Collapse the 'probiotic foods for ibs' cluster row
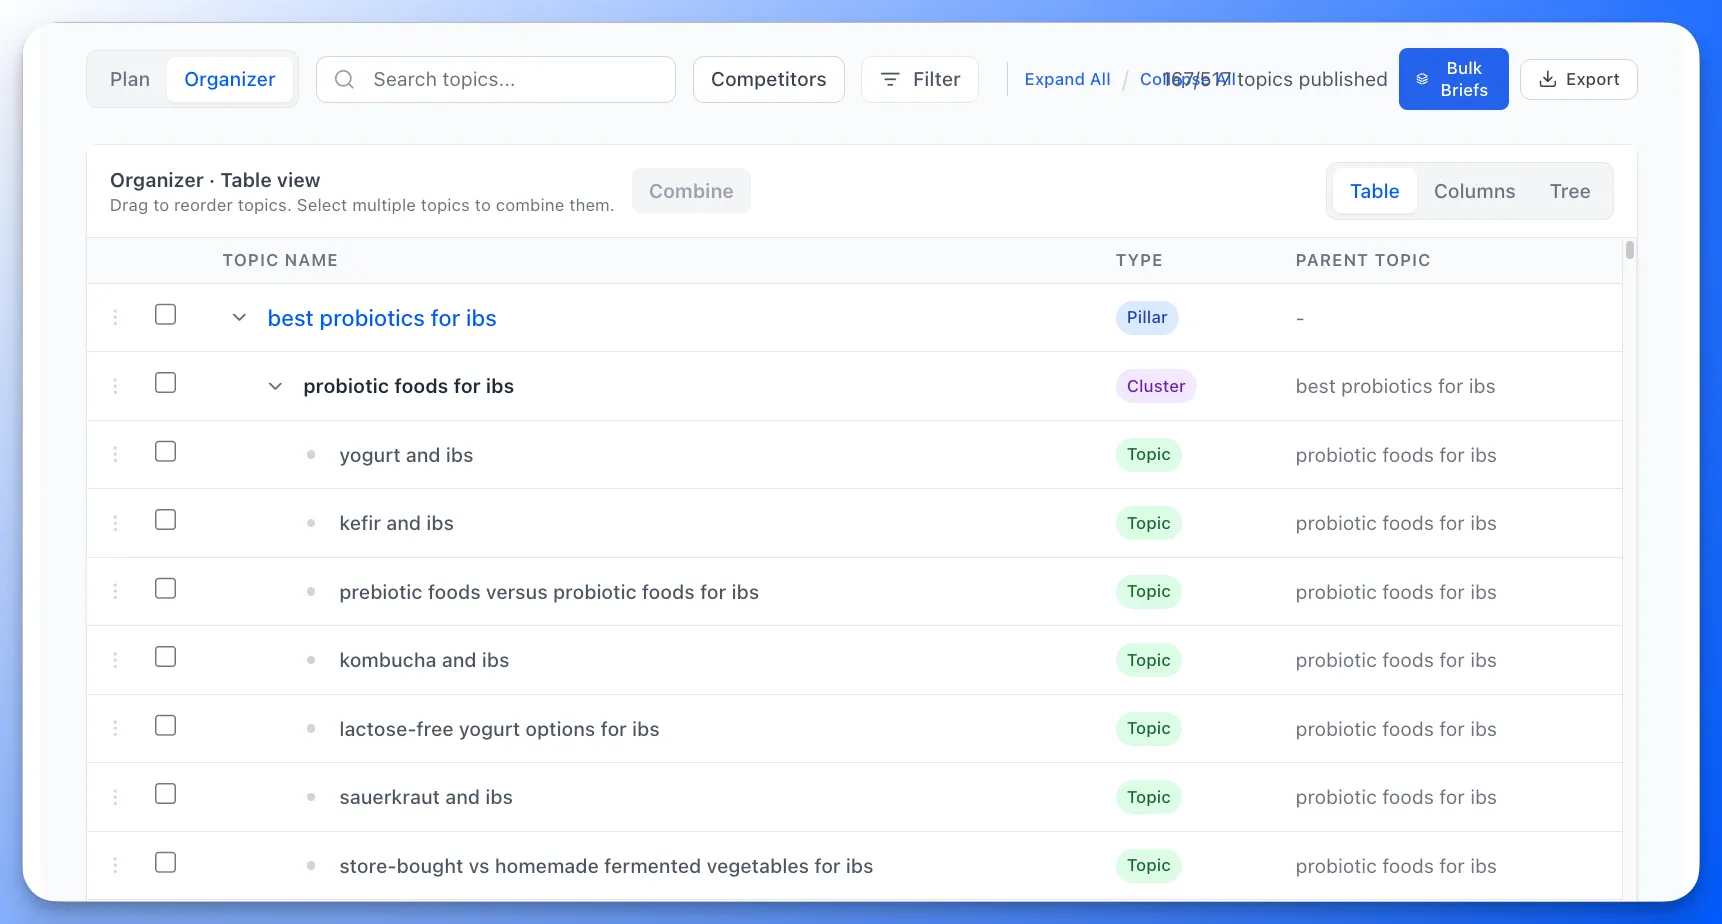The image size is (1722, 924). pyautogui.click(x=275, y=386)
